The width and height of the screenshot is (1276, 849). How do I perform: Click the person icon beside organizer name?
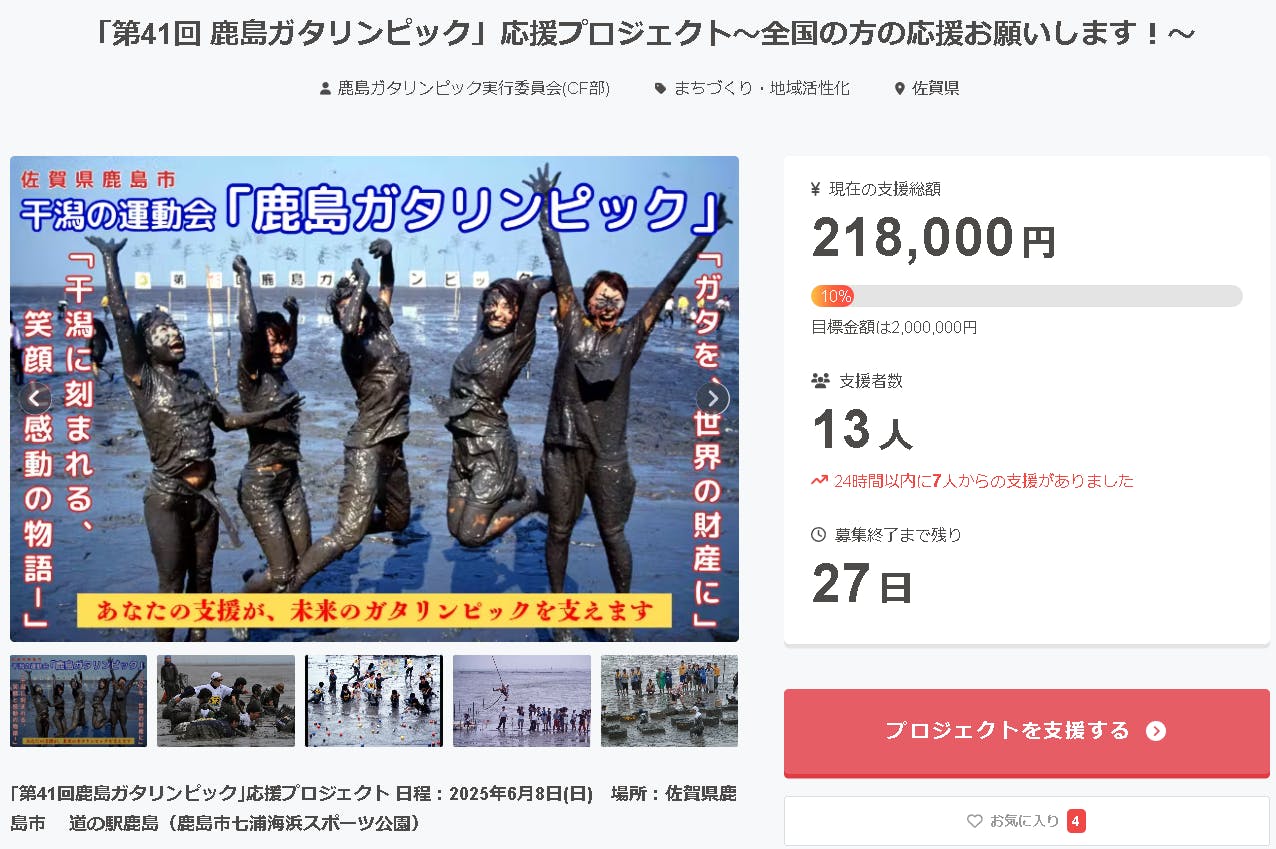point(325,88)
